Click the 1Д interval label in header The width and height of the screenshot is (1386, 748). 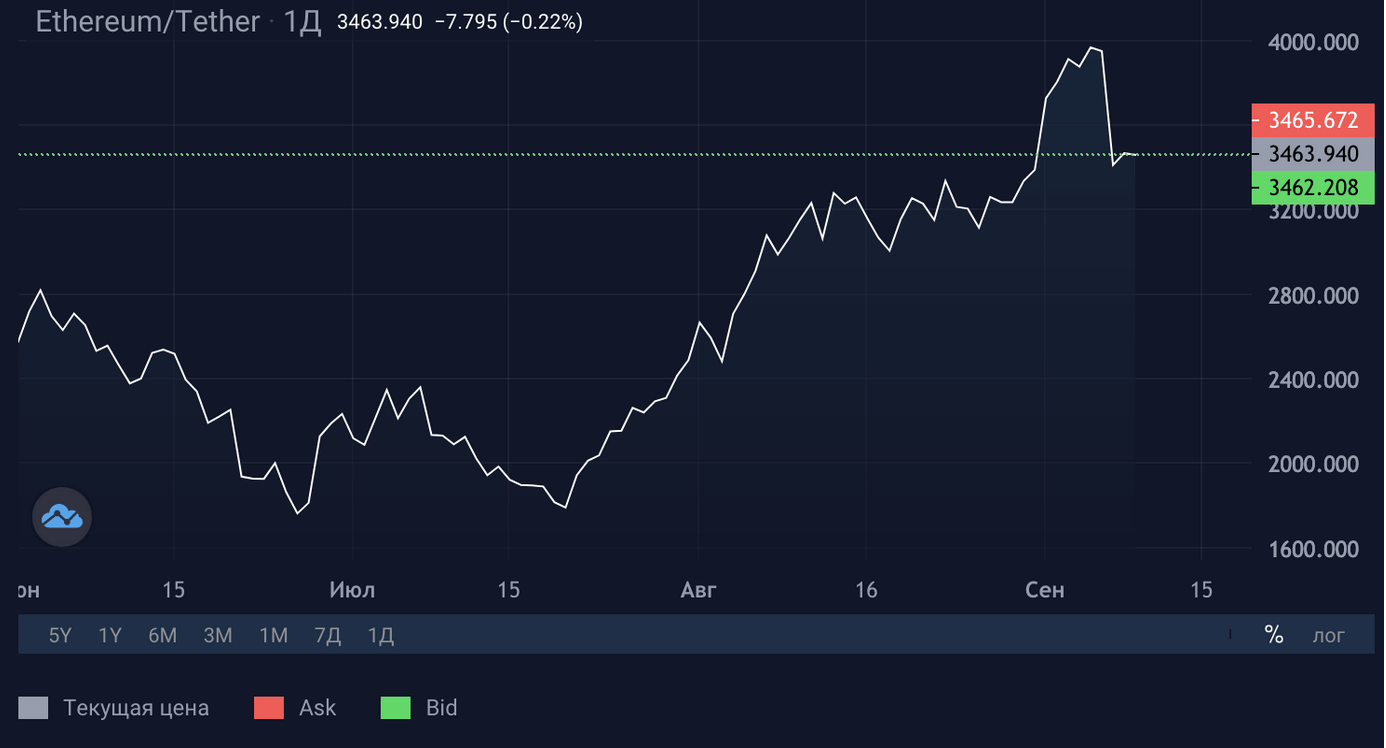point(303,21)
